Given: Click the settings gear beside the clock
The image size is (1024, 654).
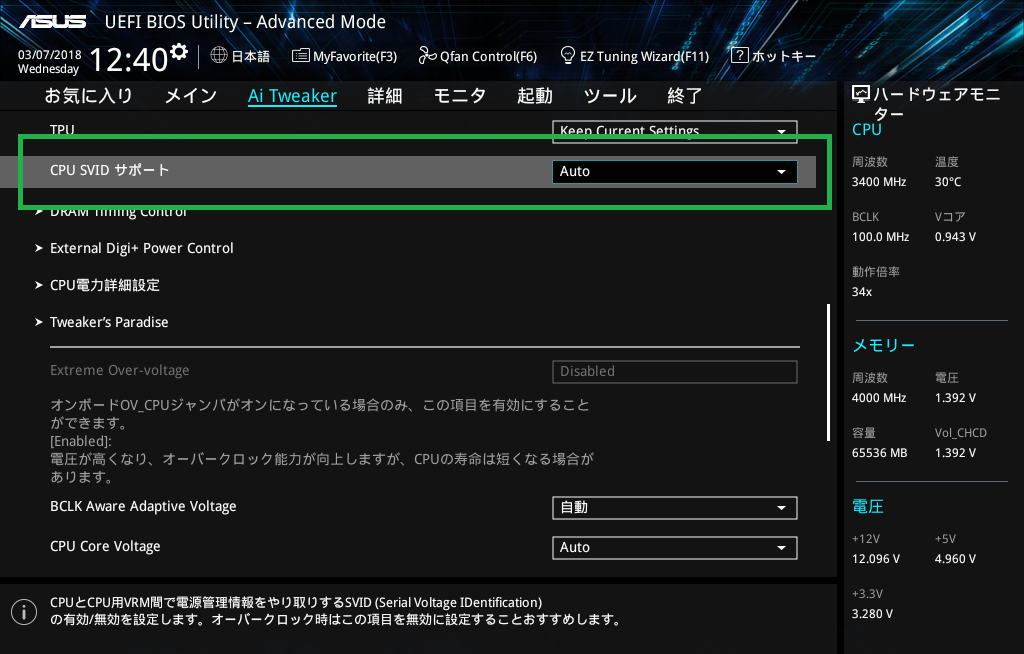Looking at the screenshot, I should tap(178, 52).
